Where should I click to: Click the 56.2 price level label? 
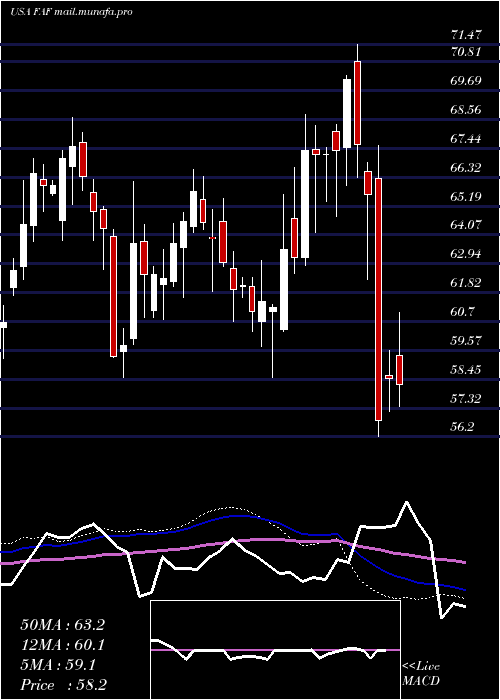coord(464,427)
